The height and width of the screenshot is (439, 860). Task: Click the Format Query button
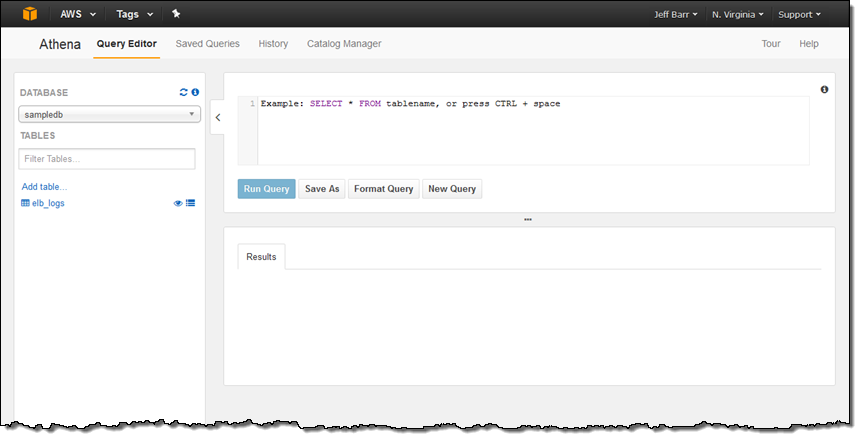point(383,189)
